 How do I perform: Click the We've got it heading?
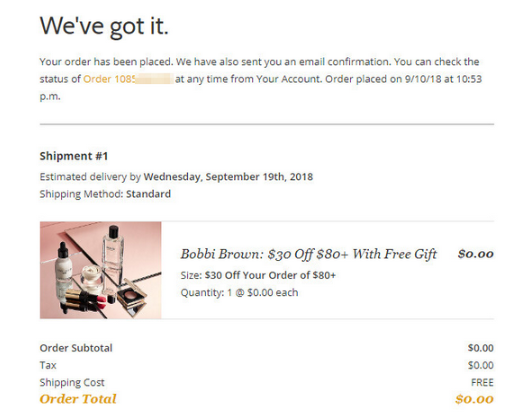click(x=104, y=26)
